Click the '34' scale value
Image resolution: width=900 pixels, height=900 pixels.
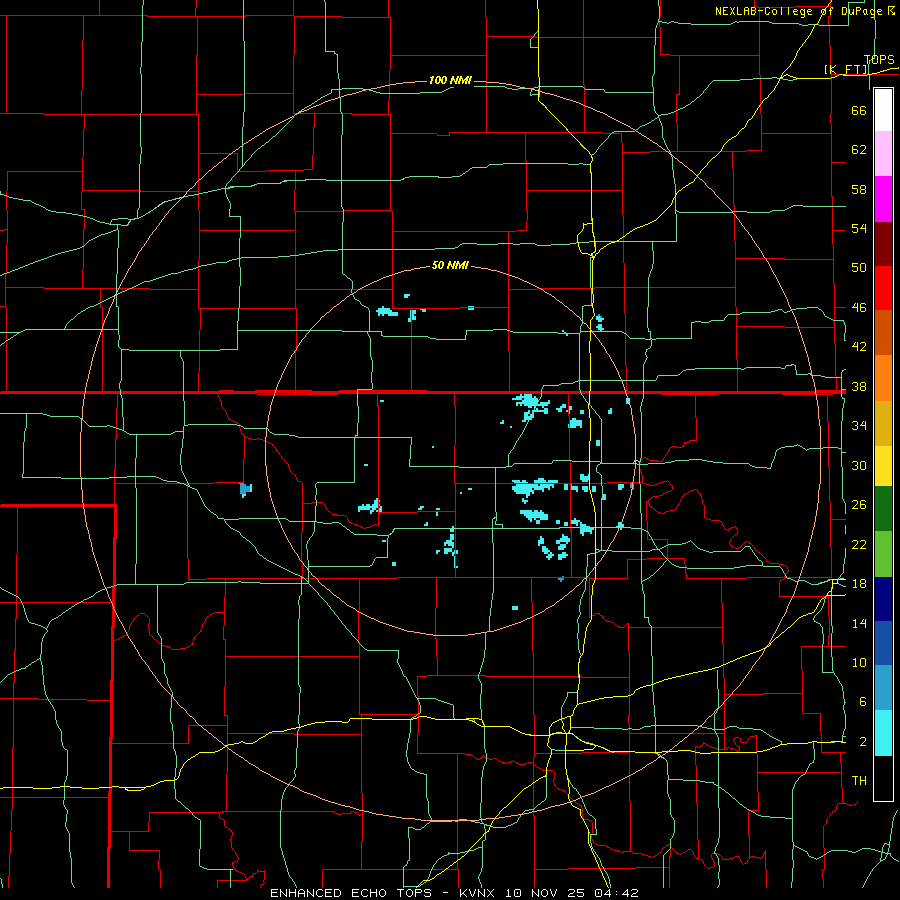tap(859, 426)
